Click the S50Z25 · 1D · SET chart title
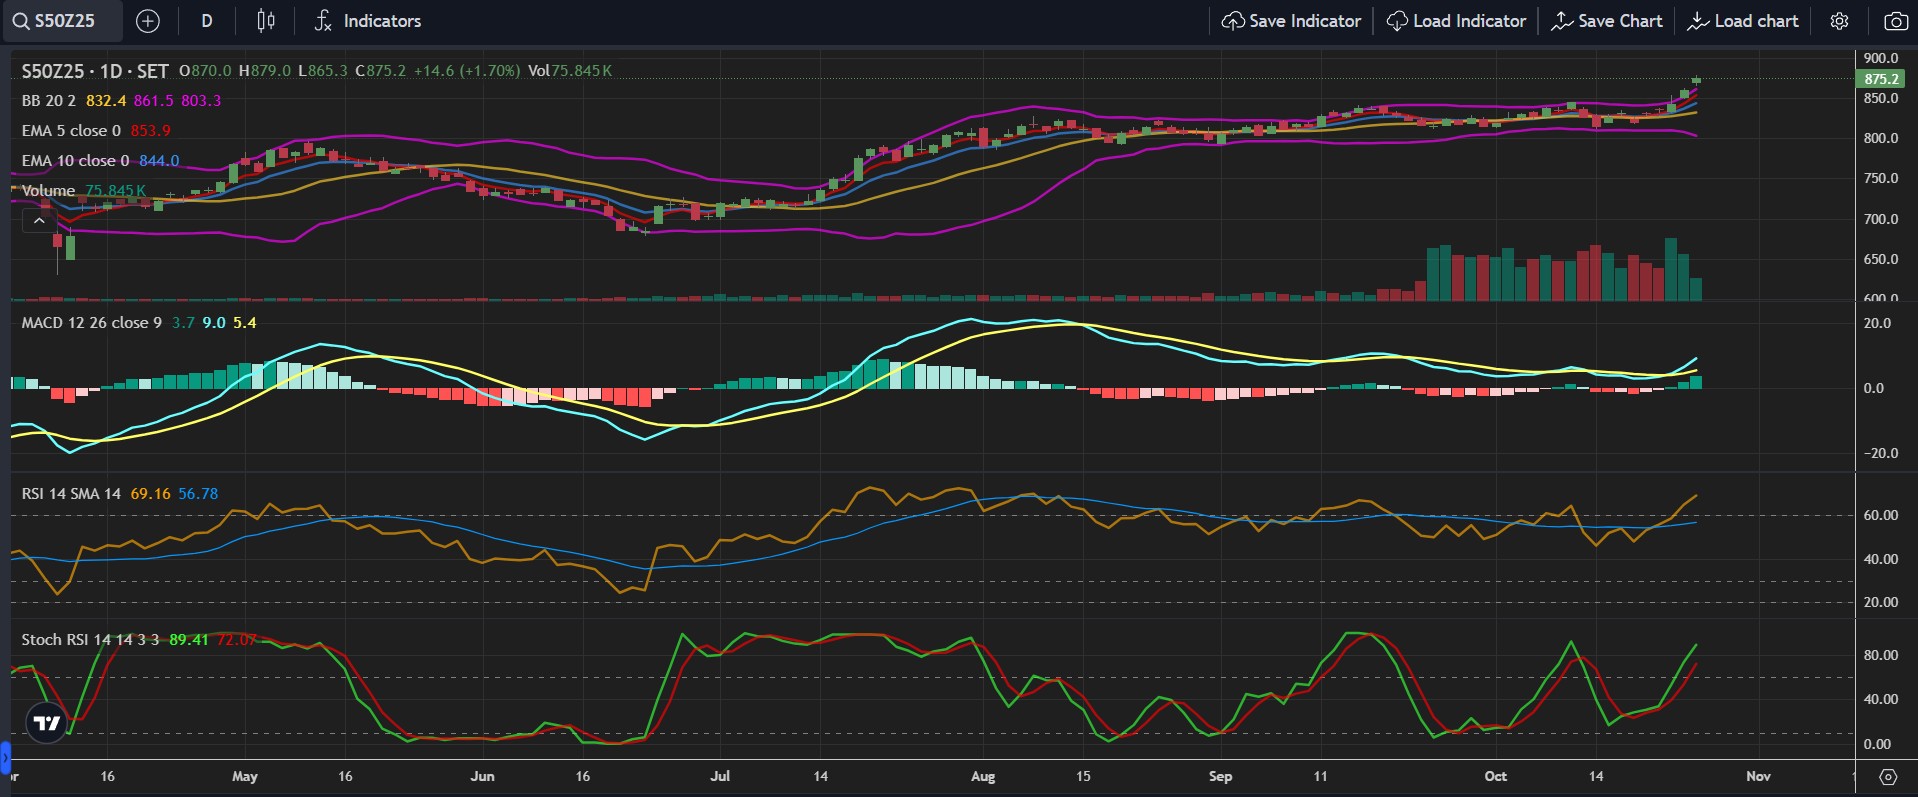 coord(95,71)
